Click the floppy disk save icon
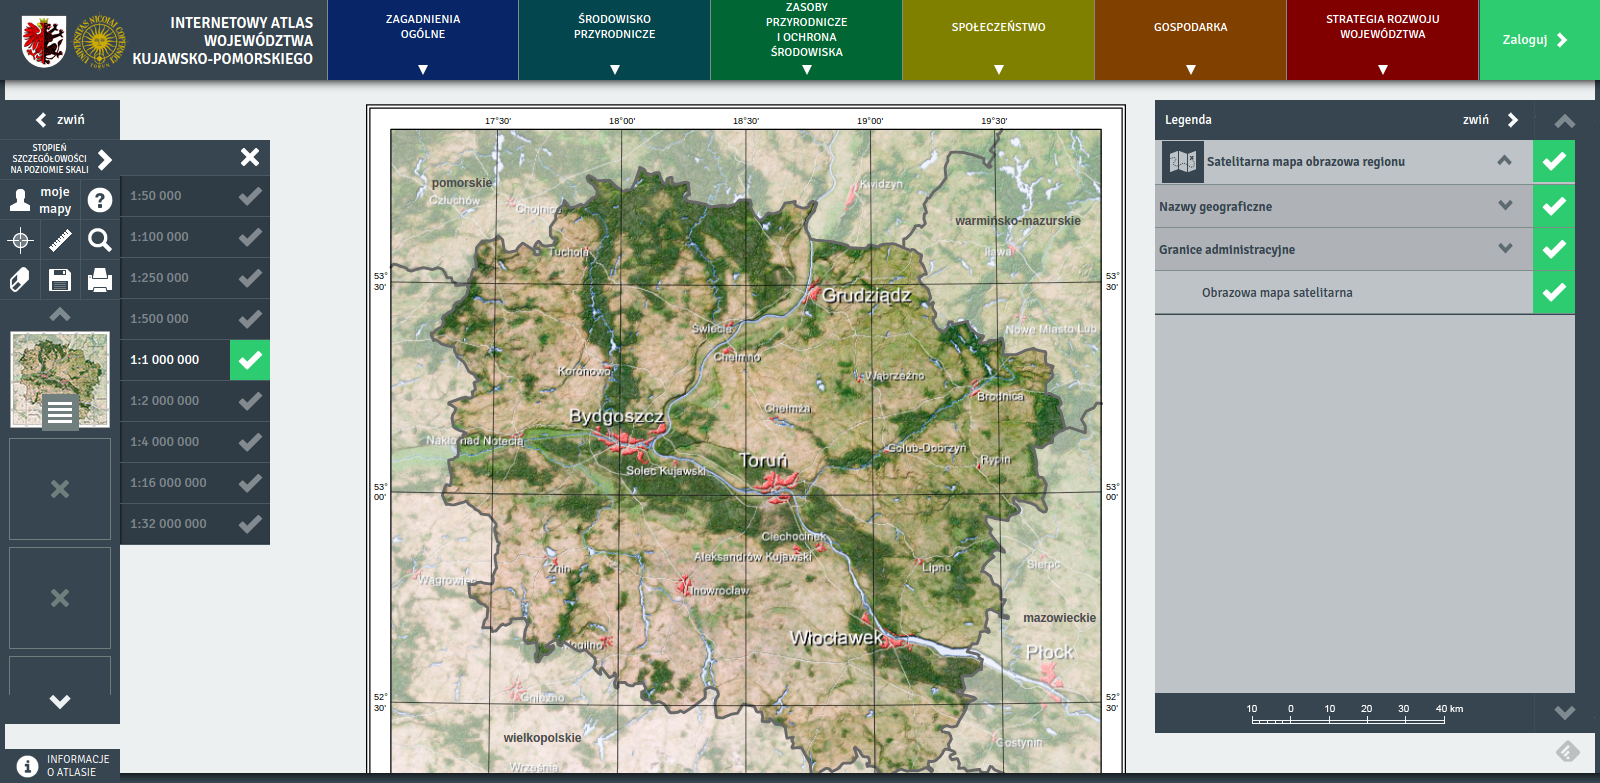 click(x=60, y=280)
